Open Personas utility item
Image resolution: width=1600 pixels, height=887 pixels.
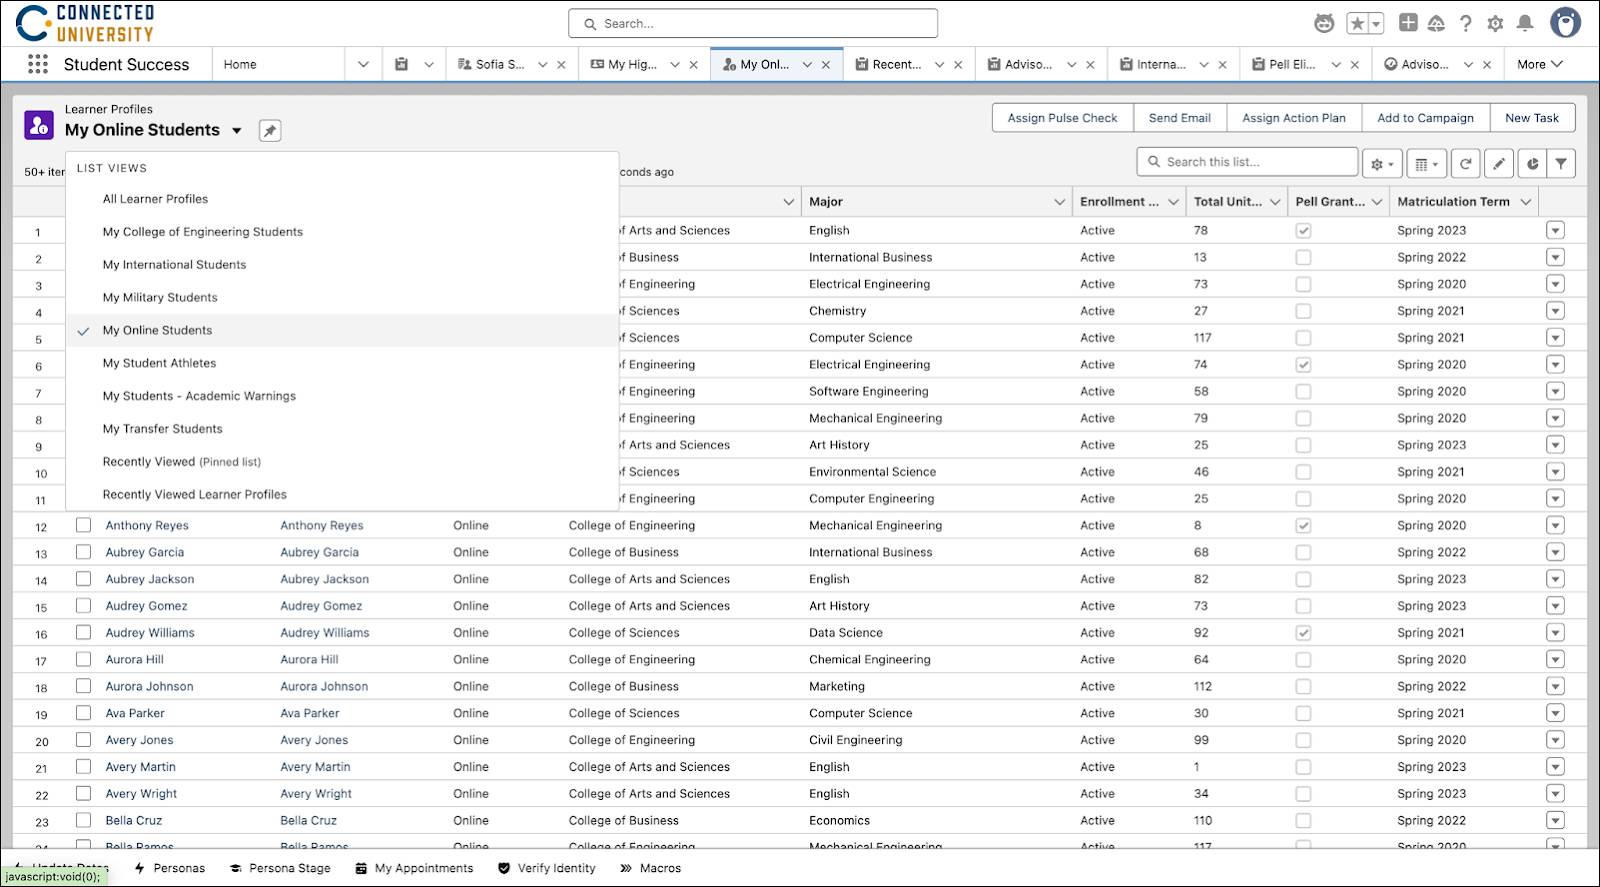click(x=169, y=868)
